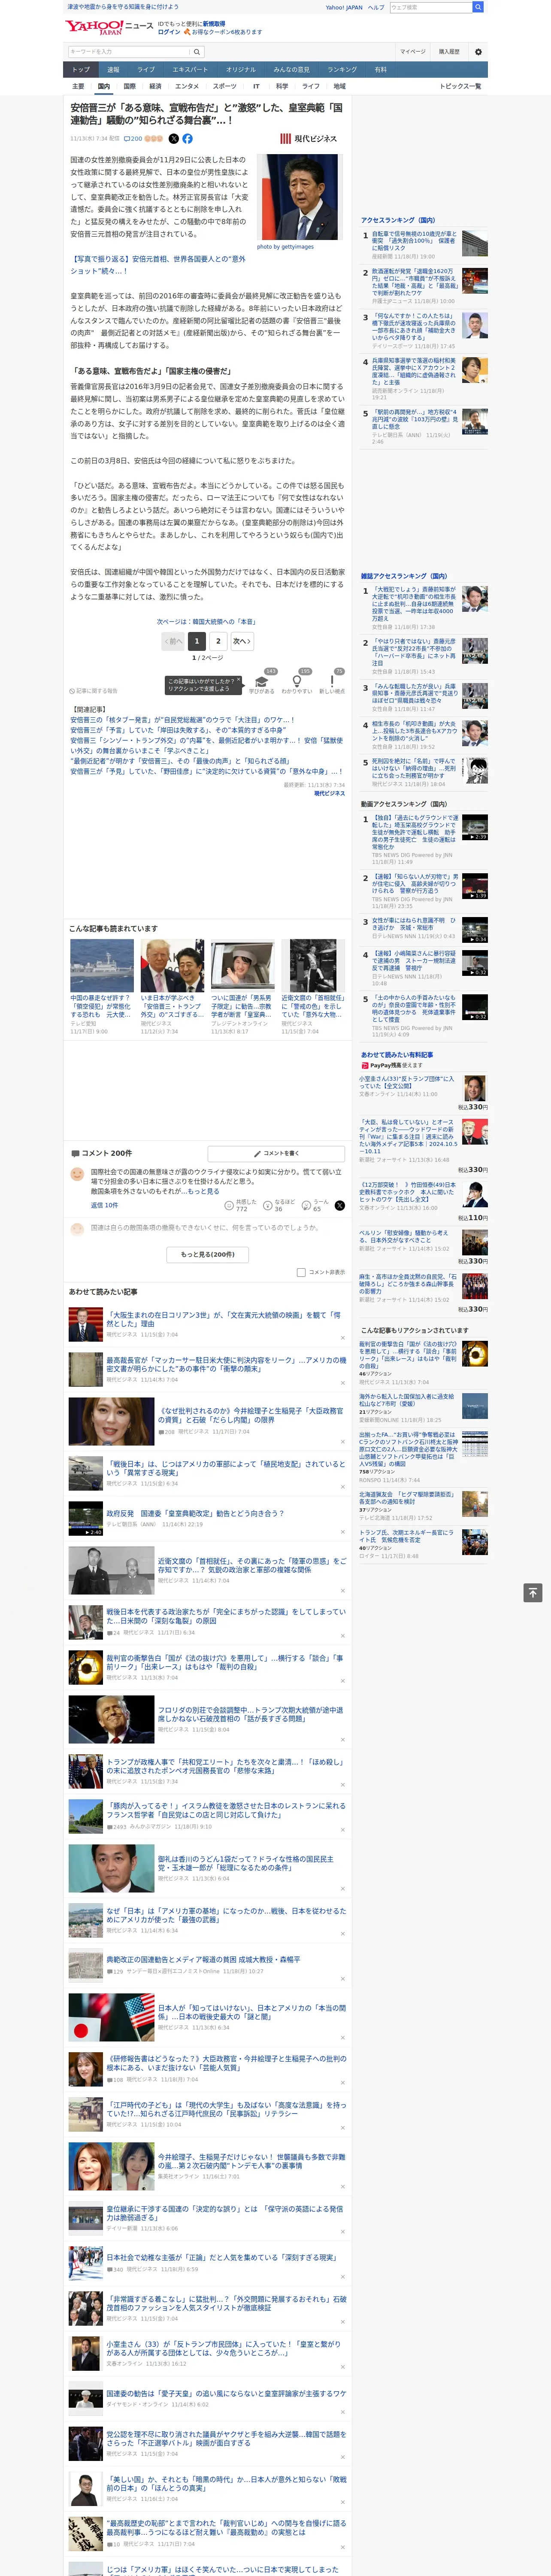Open settings via the gear icon
The height and width of the screenshot is (2576, 551).
(478, 52)
